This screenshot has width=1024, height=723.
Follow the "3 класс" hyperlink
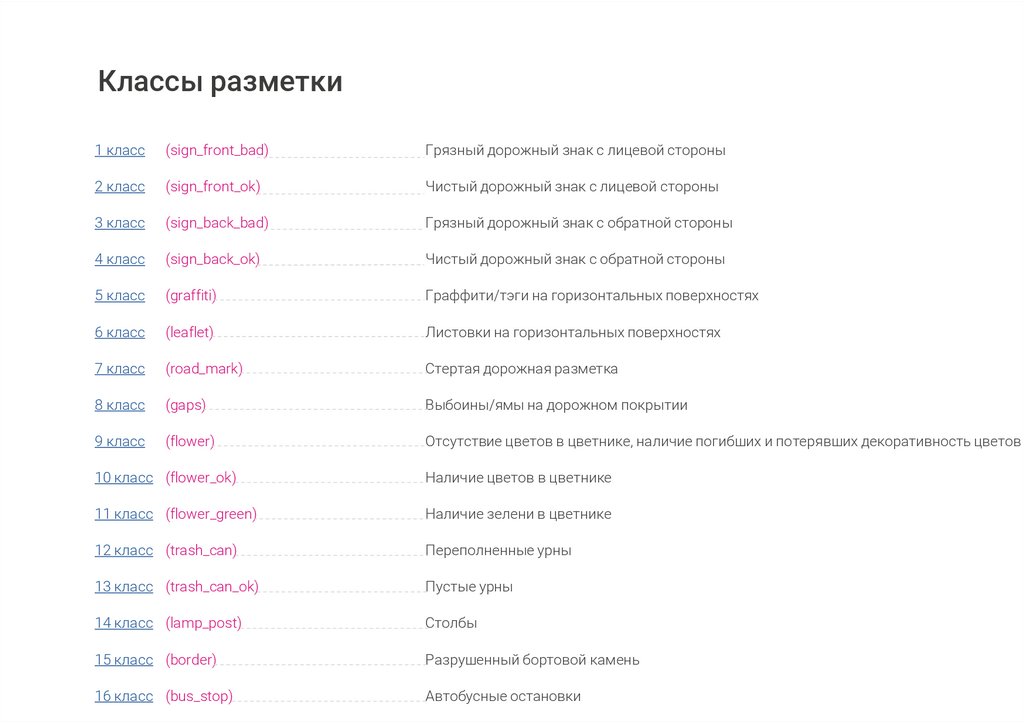click(120, 223)
